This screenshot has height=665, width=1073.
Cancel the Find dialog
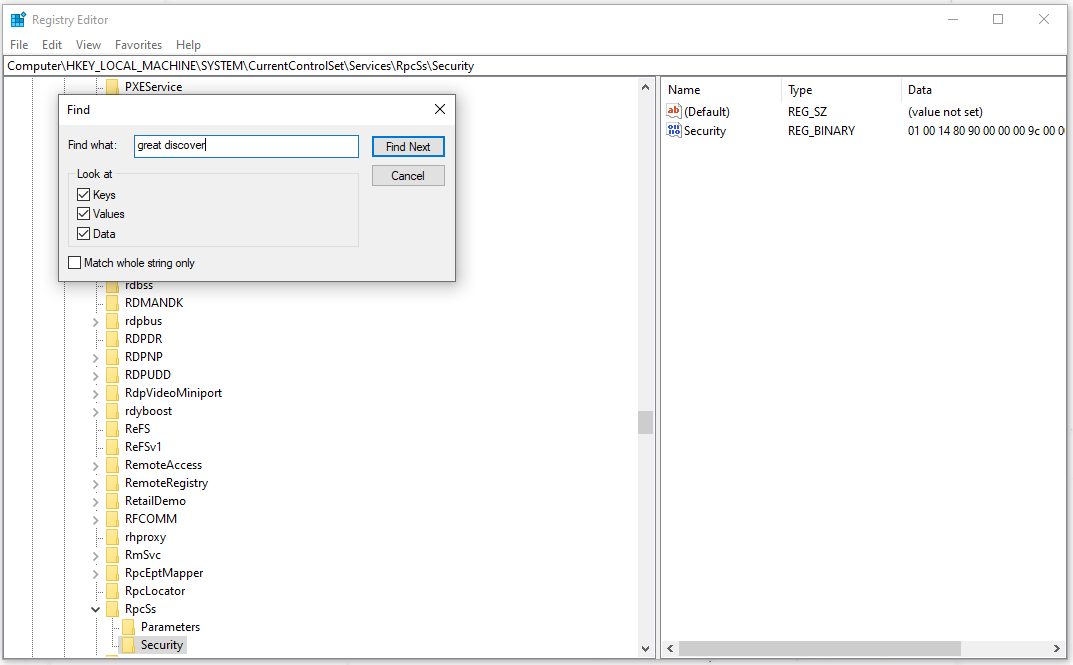408,176
